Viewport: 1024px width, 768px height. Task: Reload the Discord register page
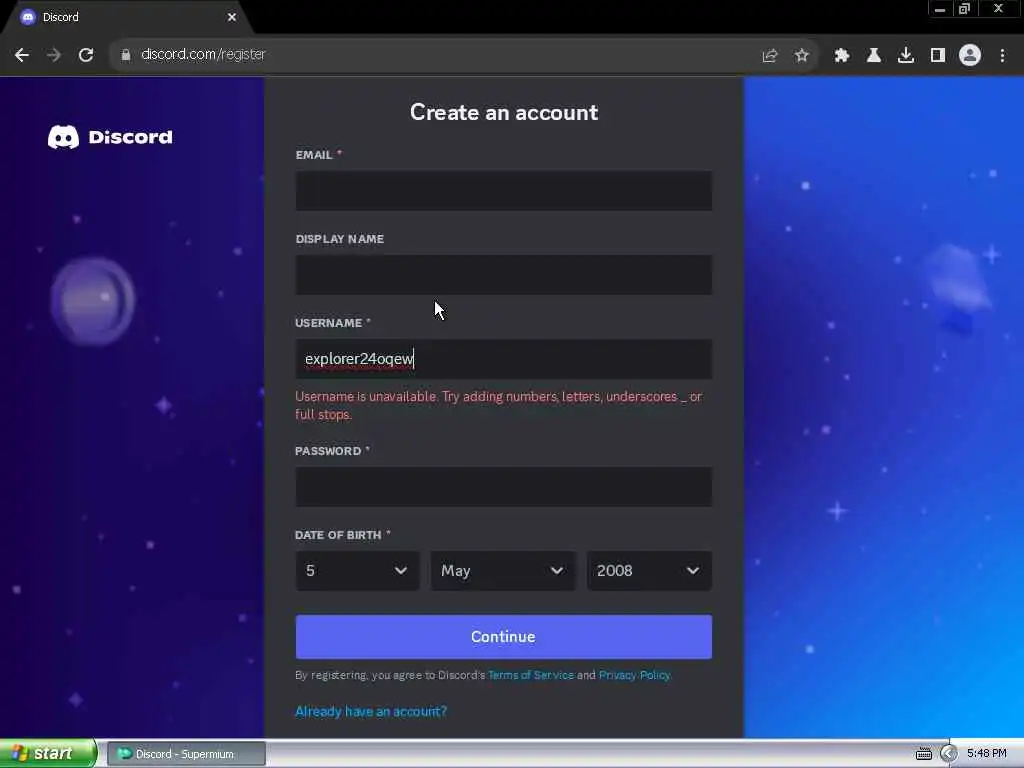coord(86,55)
